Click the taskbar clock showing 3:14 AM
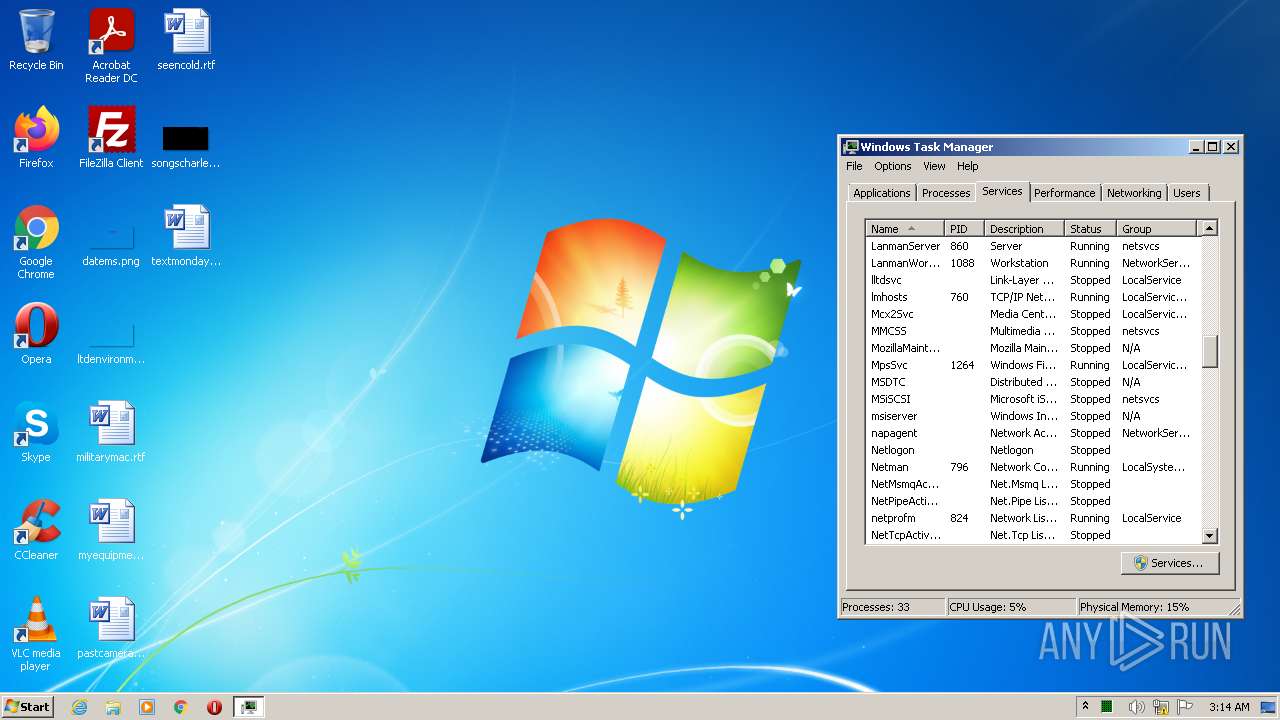 (x=1229, y=707)
